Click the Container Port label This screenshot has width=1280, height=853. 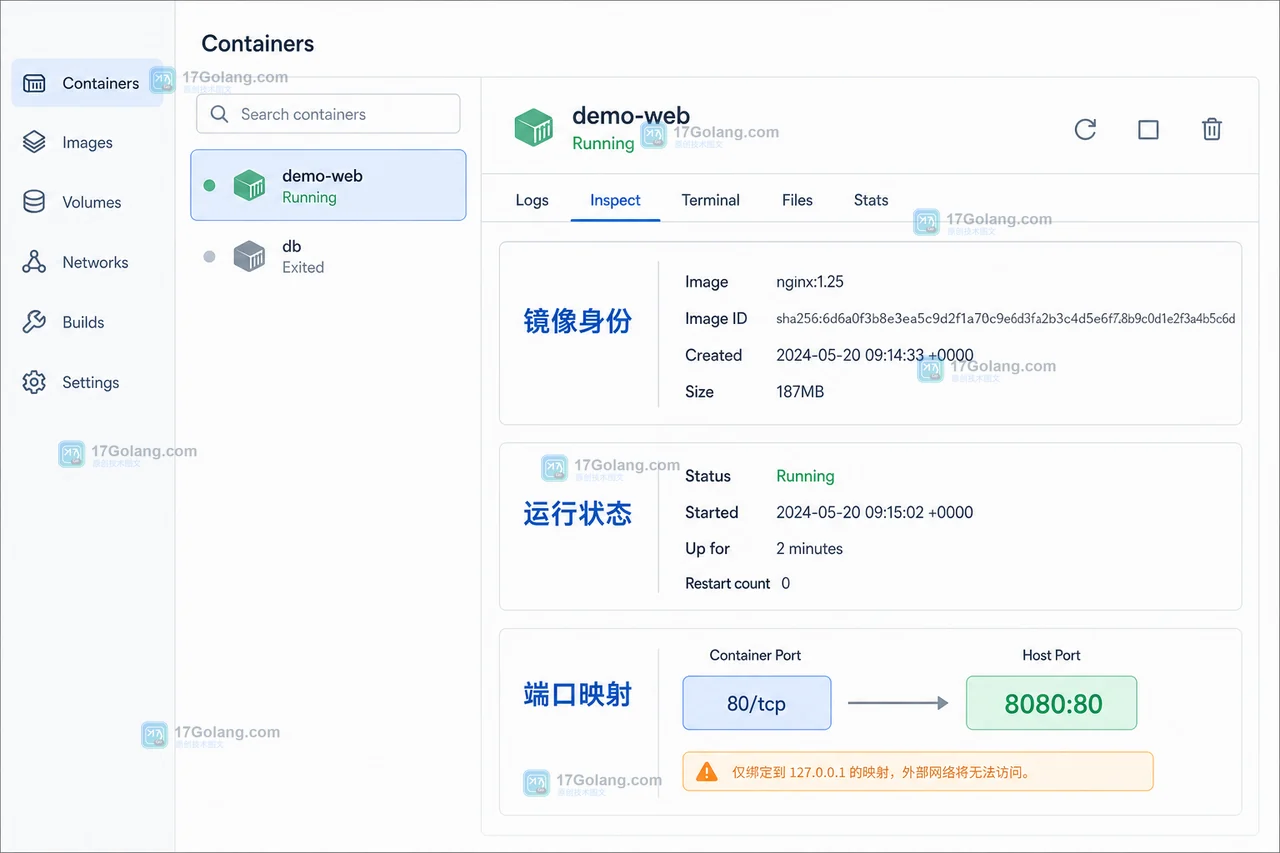pos(755,655)
